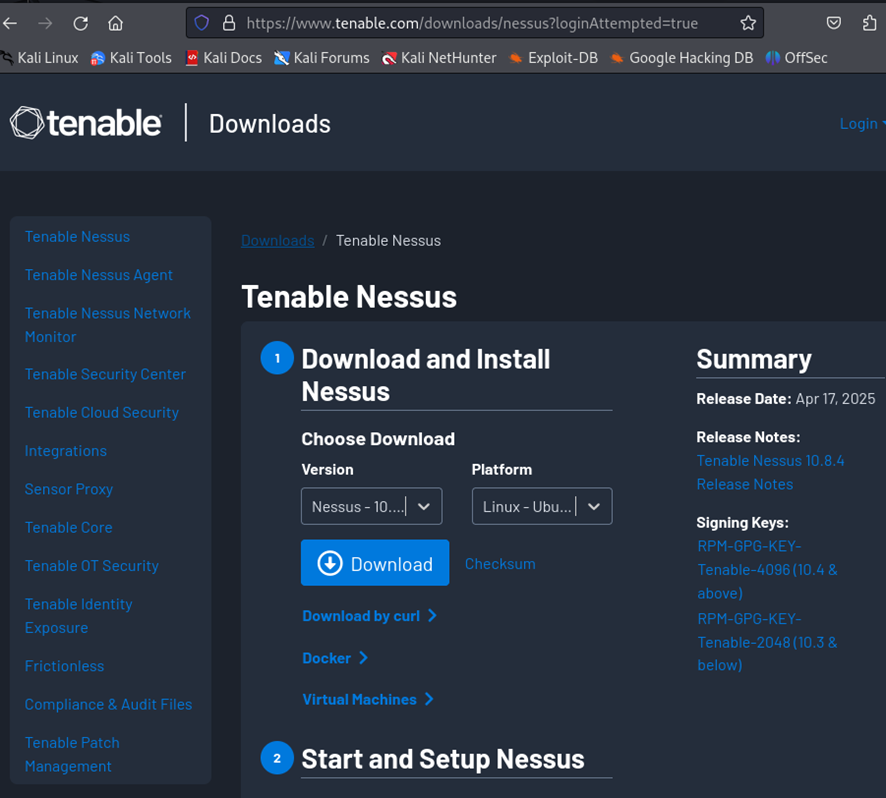This screenshot has height=798, width=886.
Task: Open Tenable Nessus Agent sidebar item
Action: [98, 275]
